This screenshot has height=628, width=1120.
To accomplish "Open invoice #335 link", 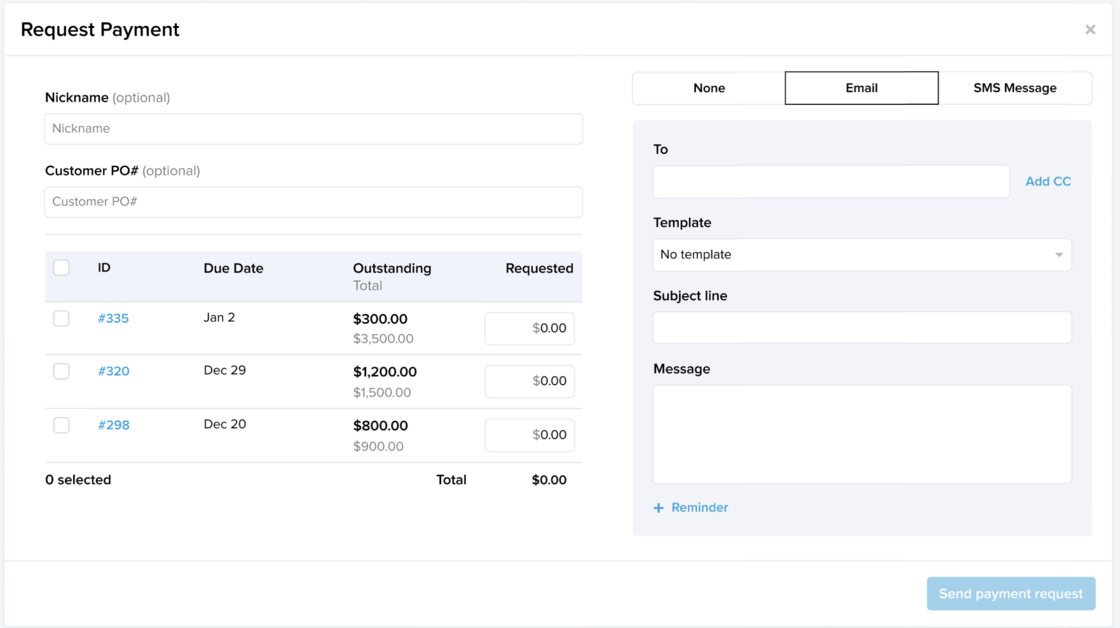I will pos(113,319).
